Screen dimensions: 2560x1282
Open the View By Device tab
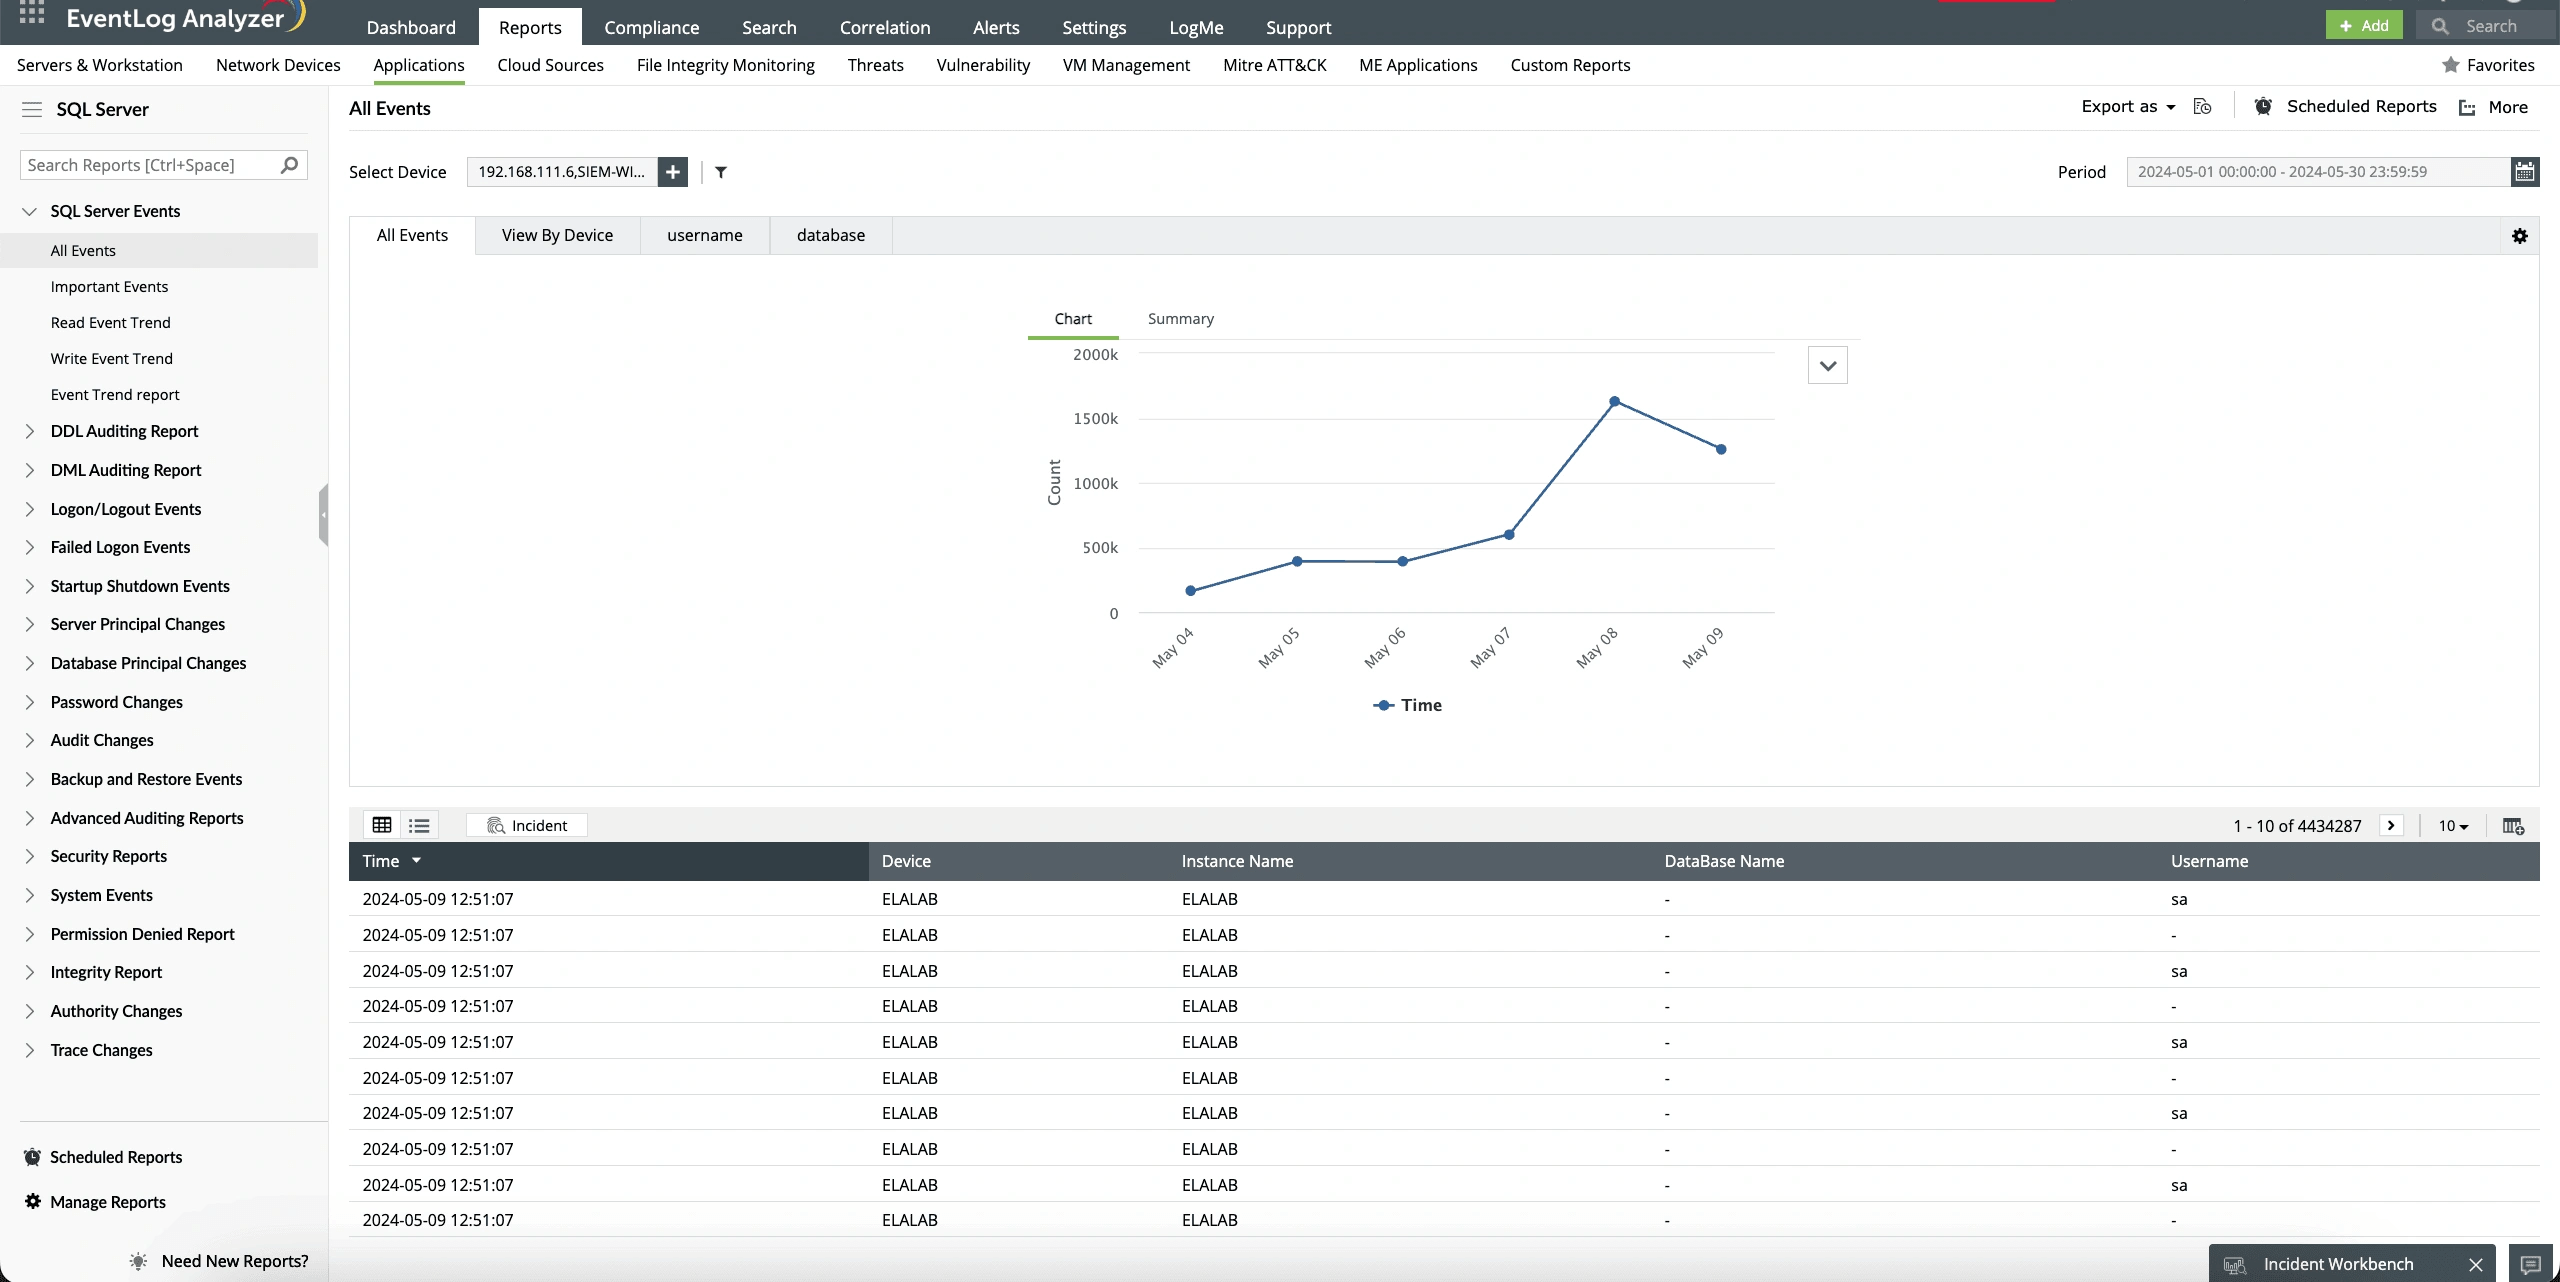click(x=557, y=235)
